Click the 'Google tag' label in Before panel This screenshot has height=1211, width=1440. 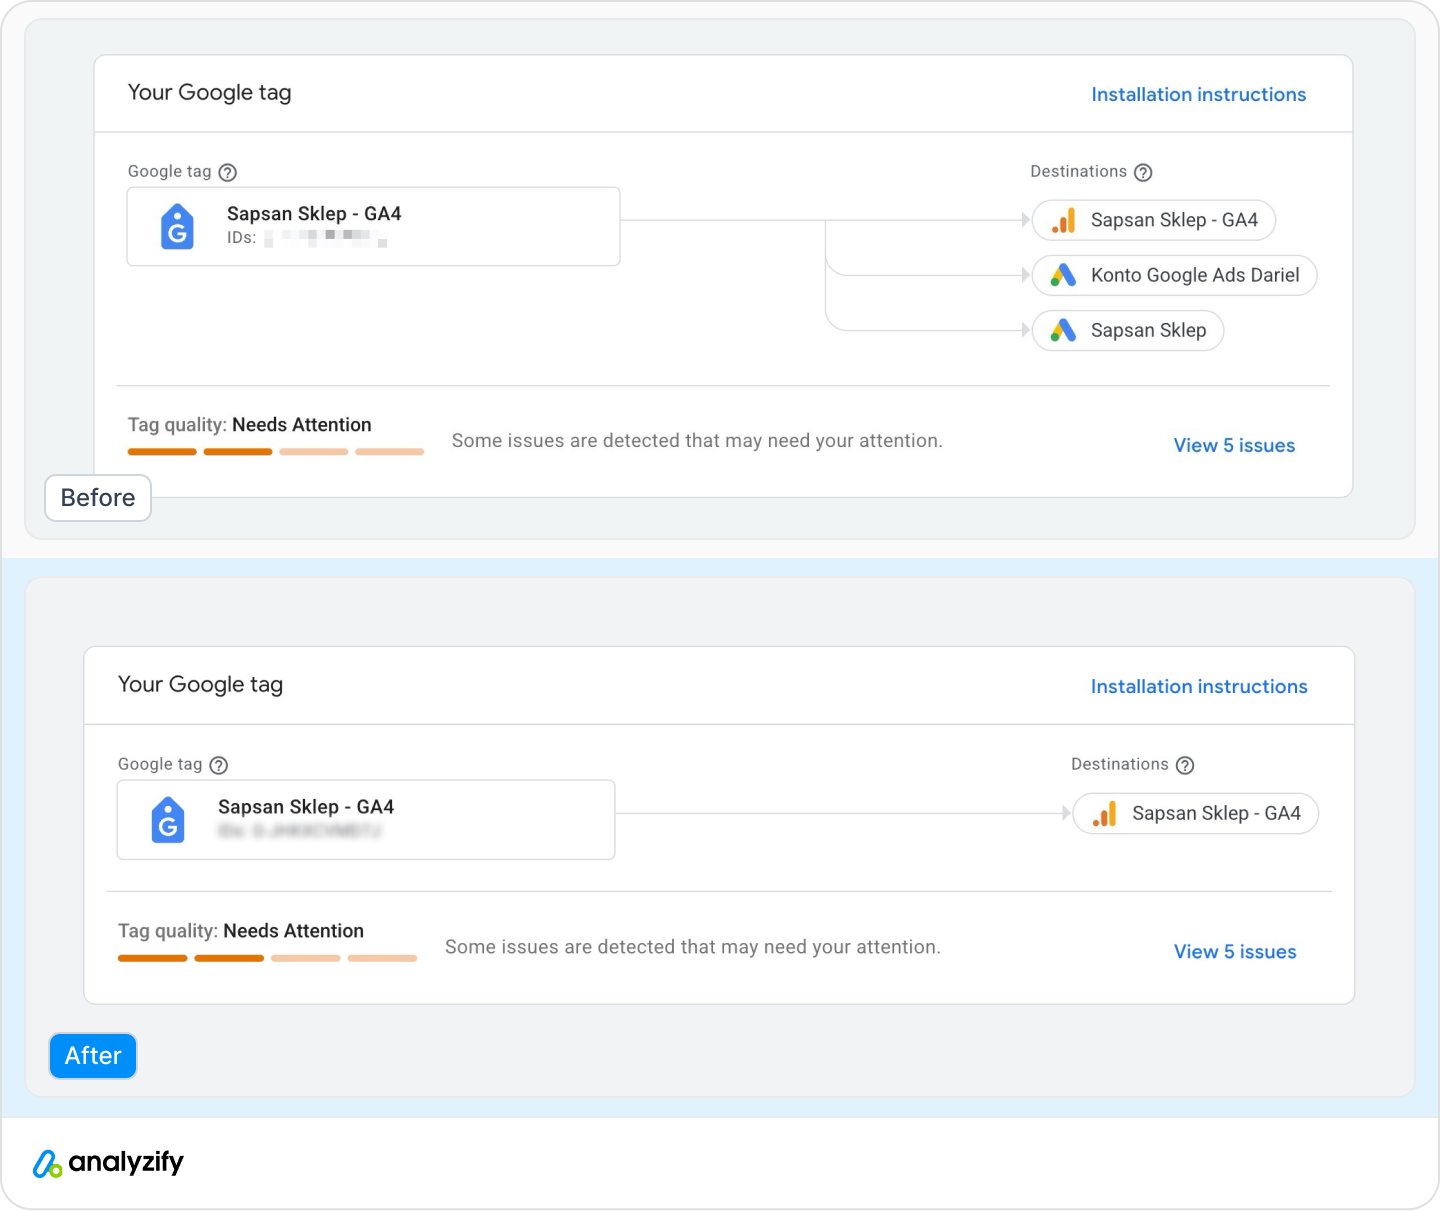[170, 172]
